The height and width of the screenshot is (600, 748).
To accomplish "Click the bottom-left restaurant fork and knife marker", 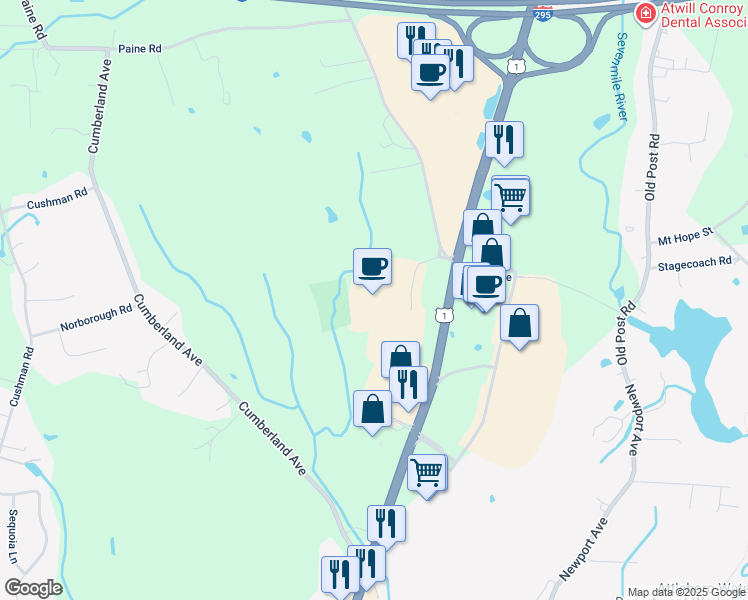I will pos(340,576).
